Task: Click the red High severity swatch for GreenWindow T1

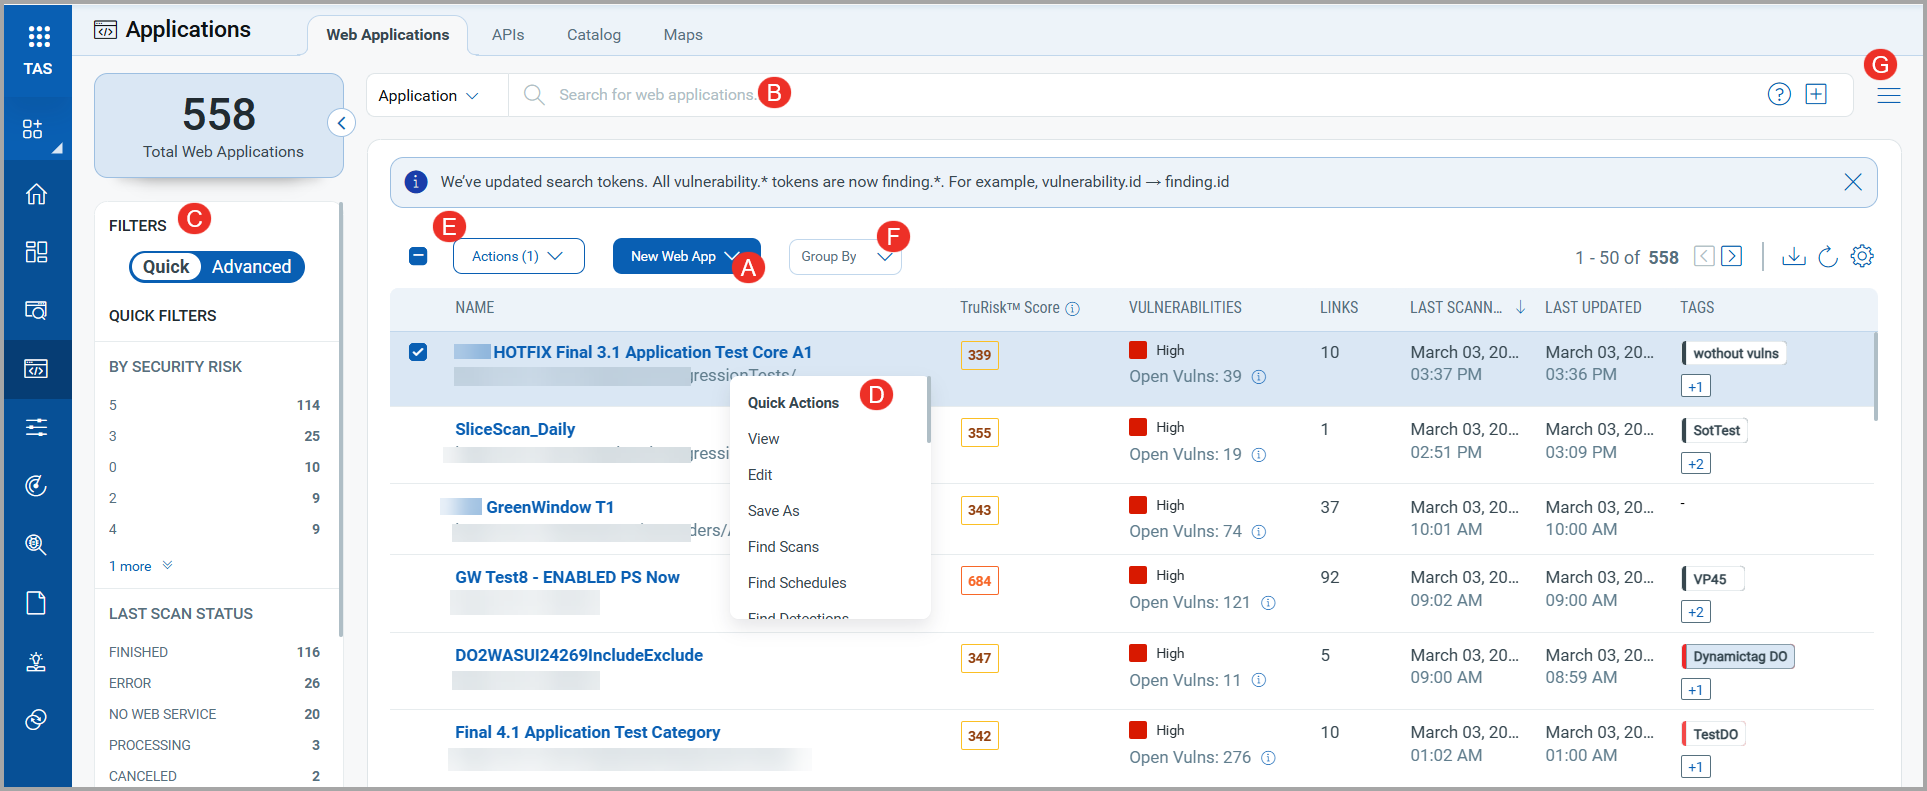Action: [x=1138, y=505]
